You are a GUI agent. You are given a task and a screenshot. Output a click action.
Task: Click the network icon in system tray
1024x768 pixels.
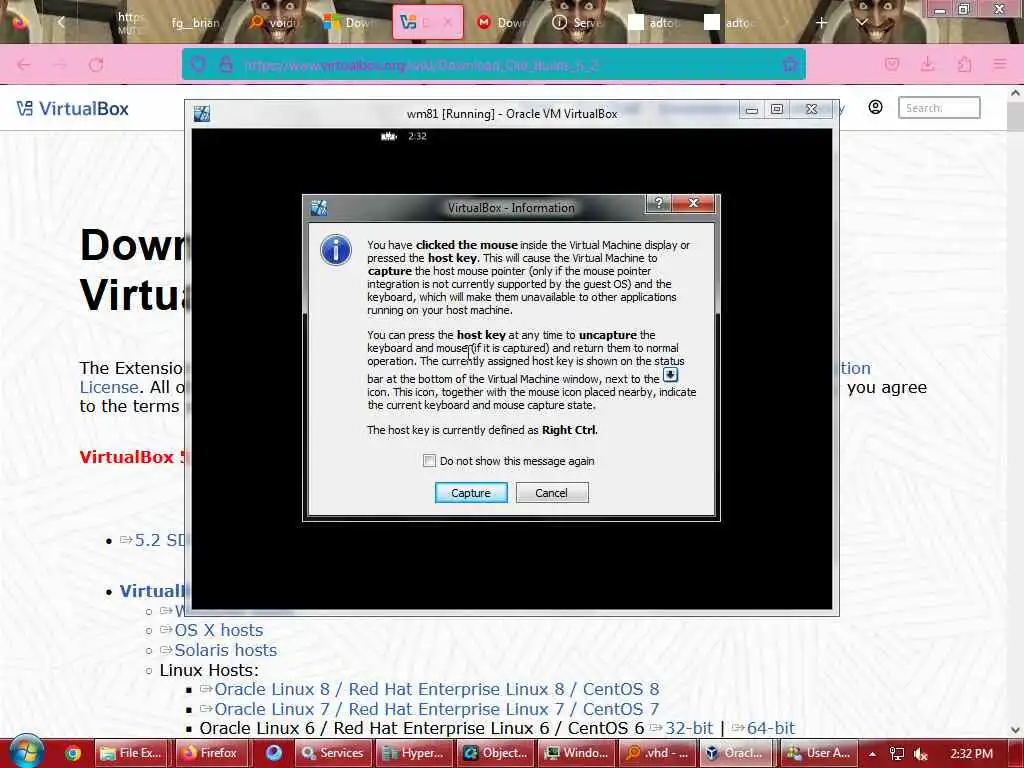[897, 754]
